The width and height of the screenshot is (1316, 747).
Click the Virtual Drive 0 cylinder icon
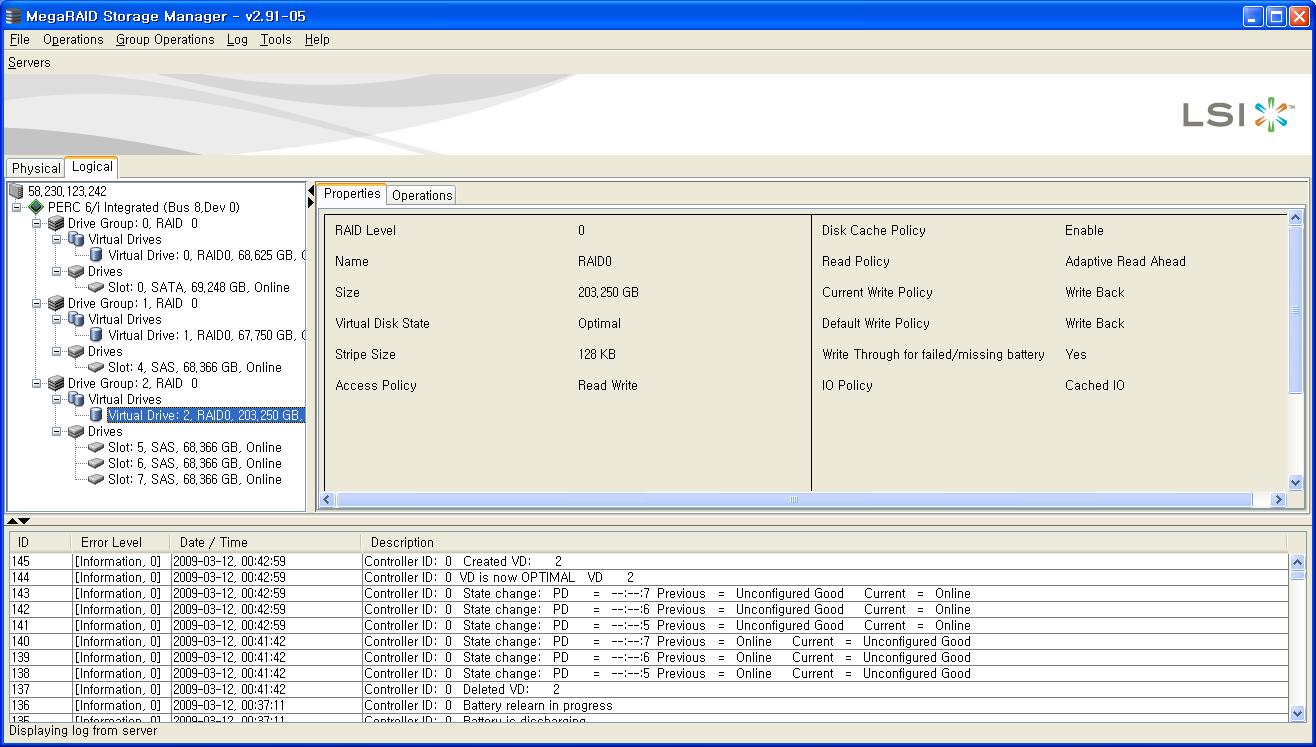click(96, 255)
